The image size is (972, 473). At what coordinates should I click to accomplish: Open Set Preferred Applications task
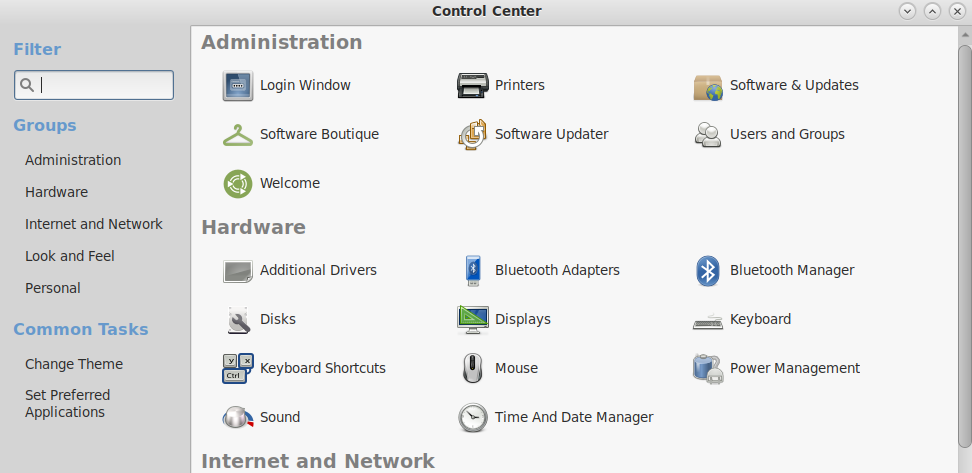68,404
